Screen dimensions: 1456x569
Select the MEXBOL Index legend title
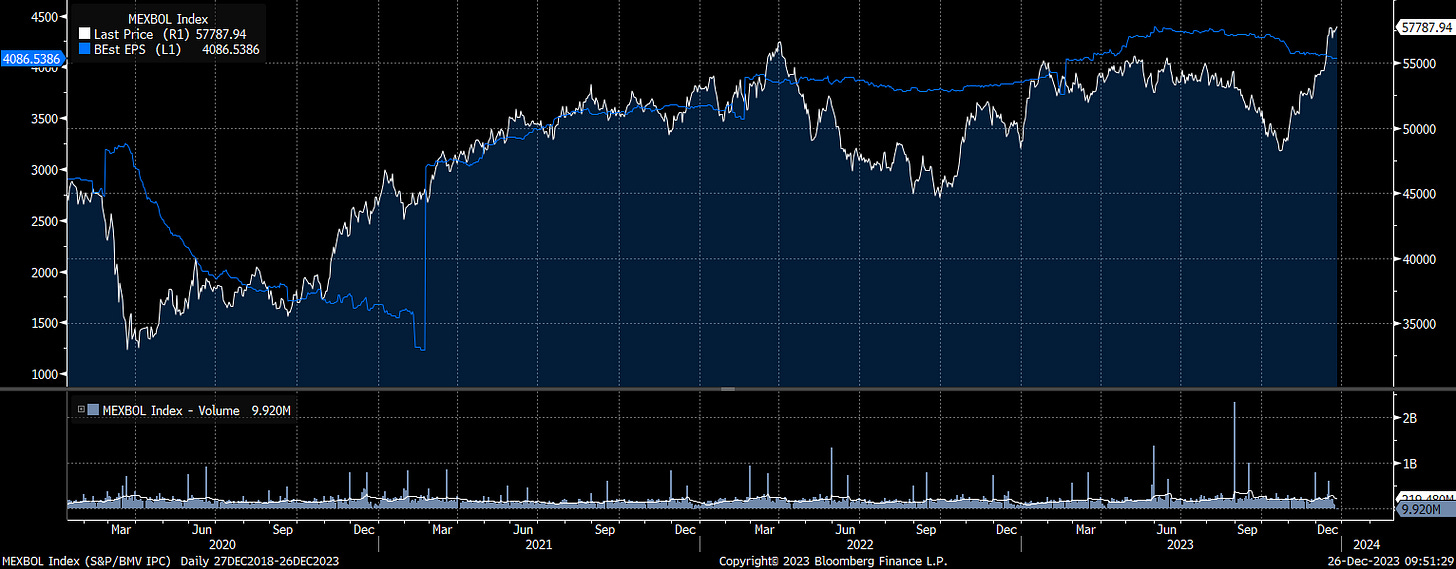(168, 19)
